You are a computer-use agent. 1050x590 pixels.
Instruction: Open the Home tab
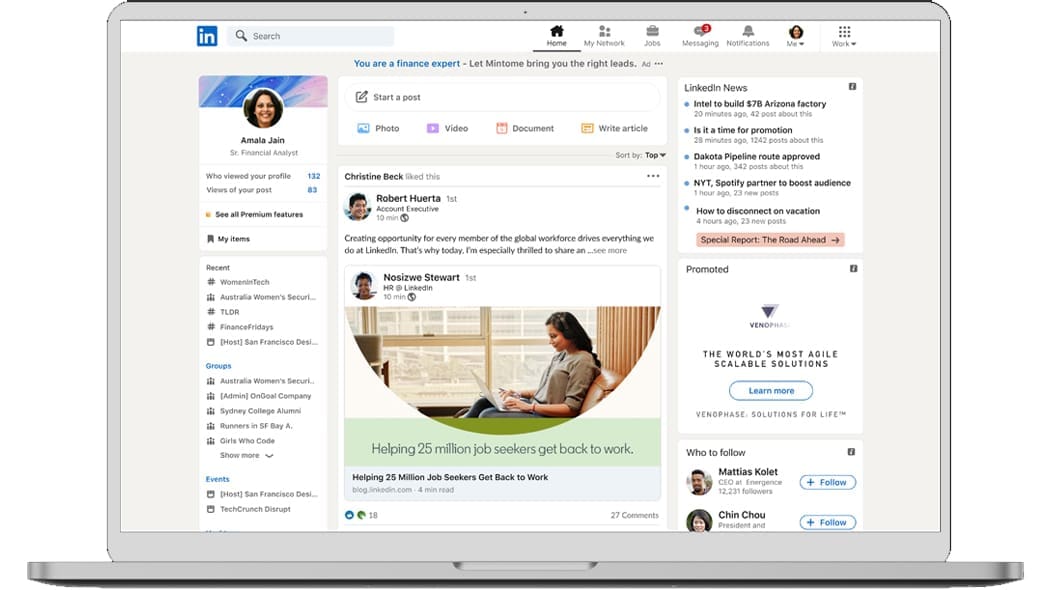point(556,36)
